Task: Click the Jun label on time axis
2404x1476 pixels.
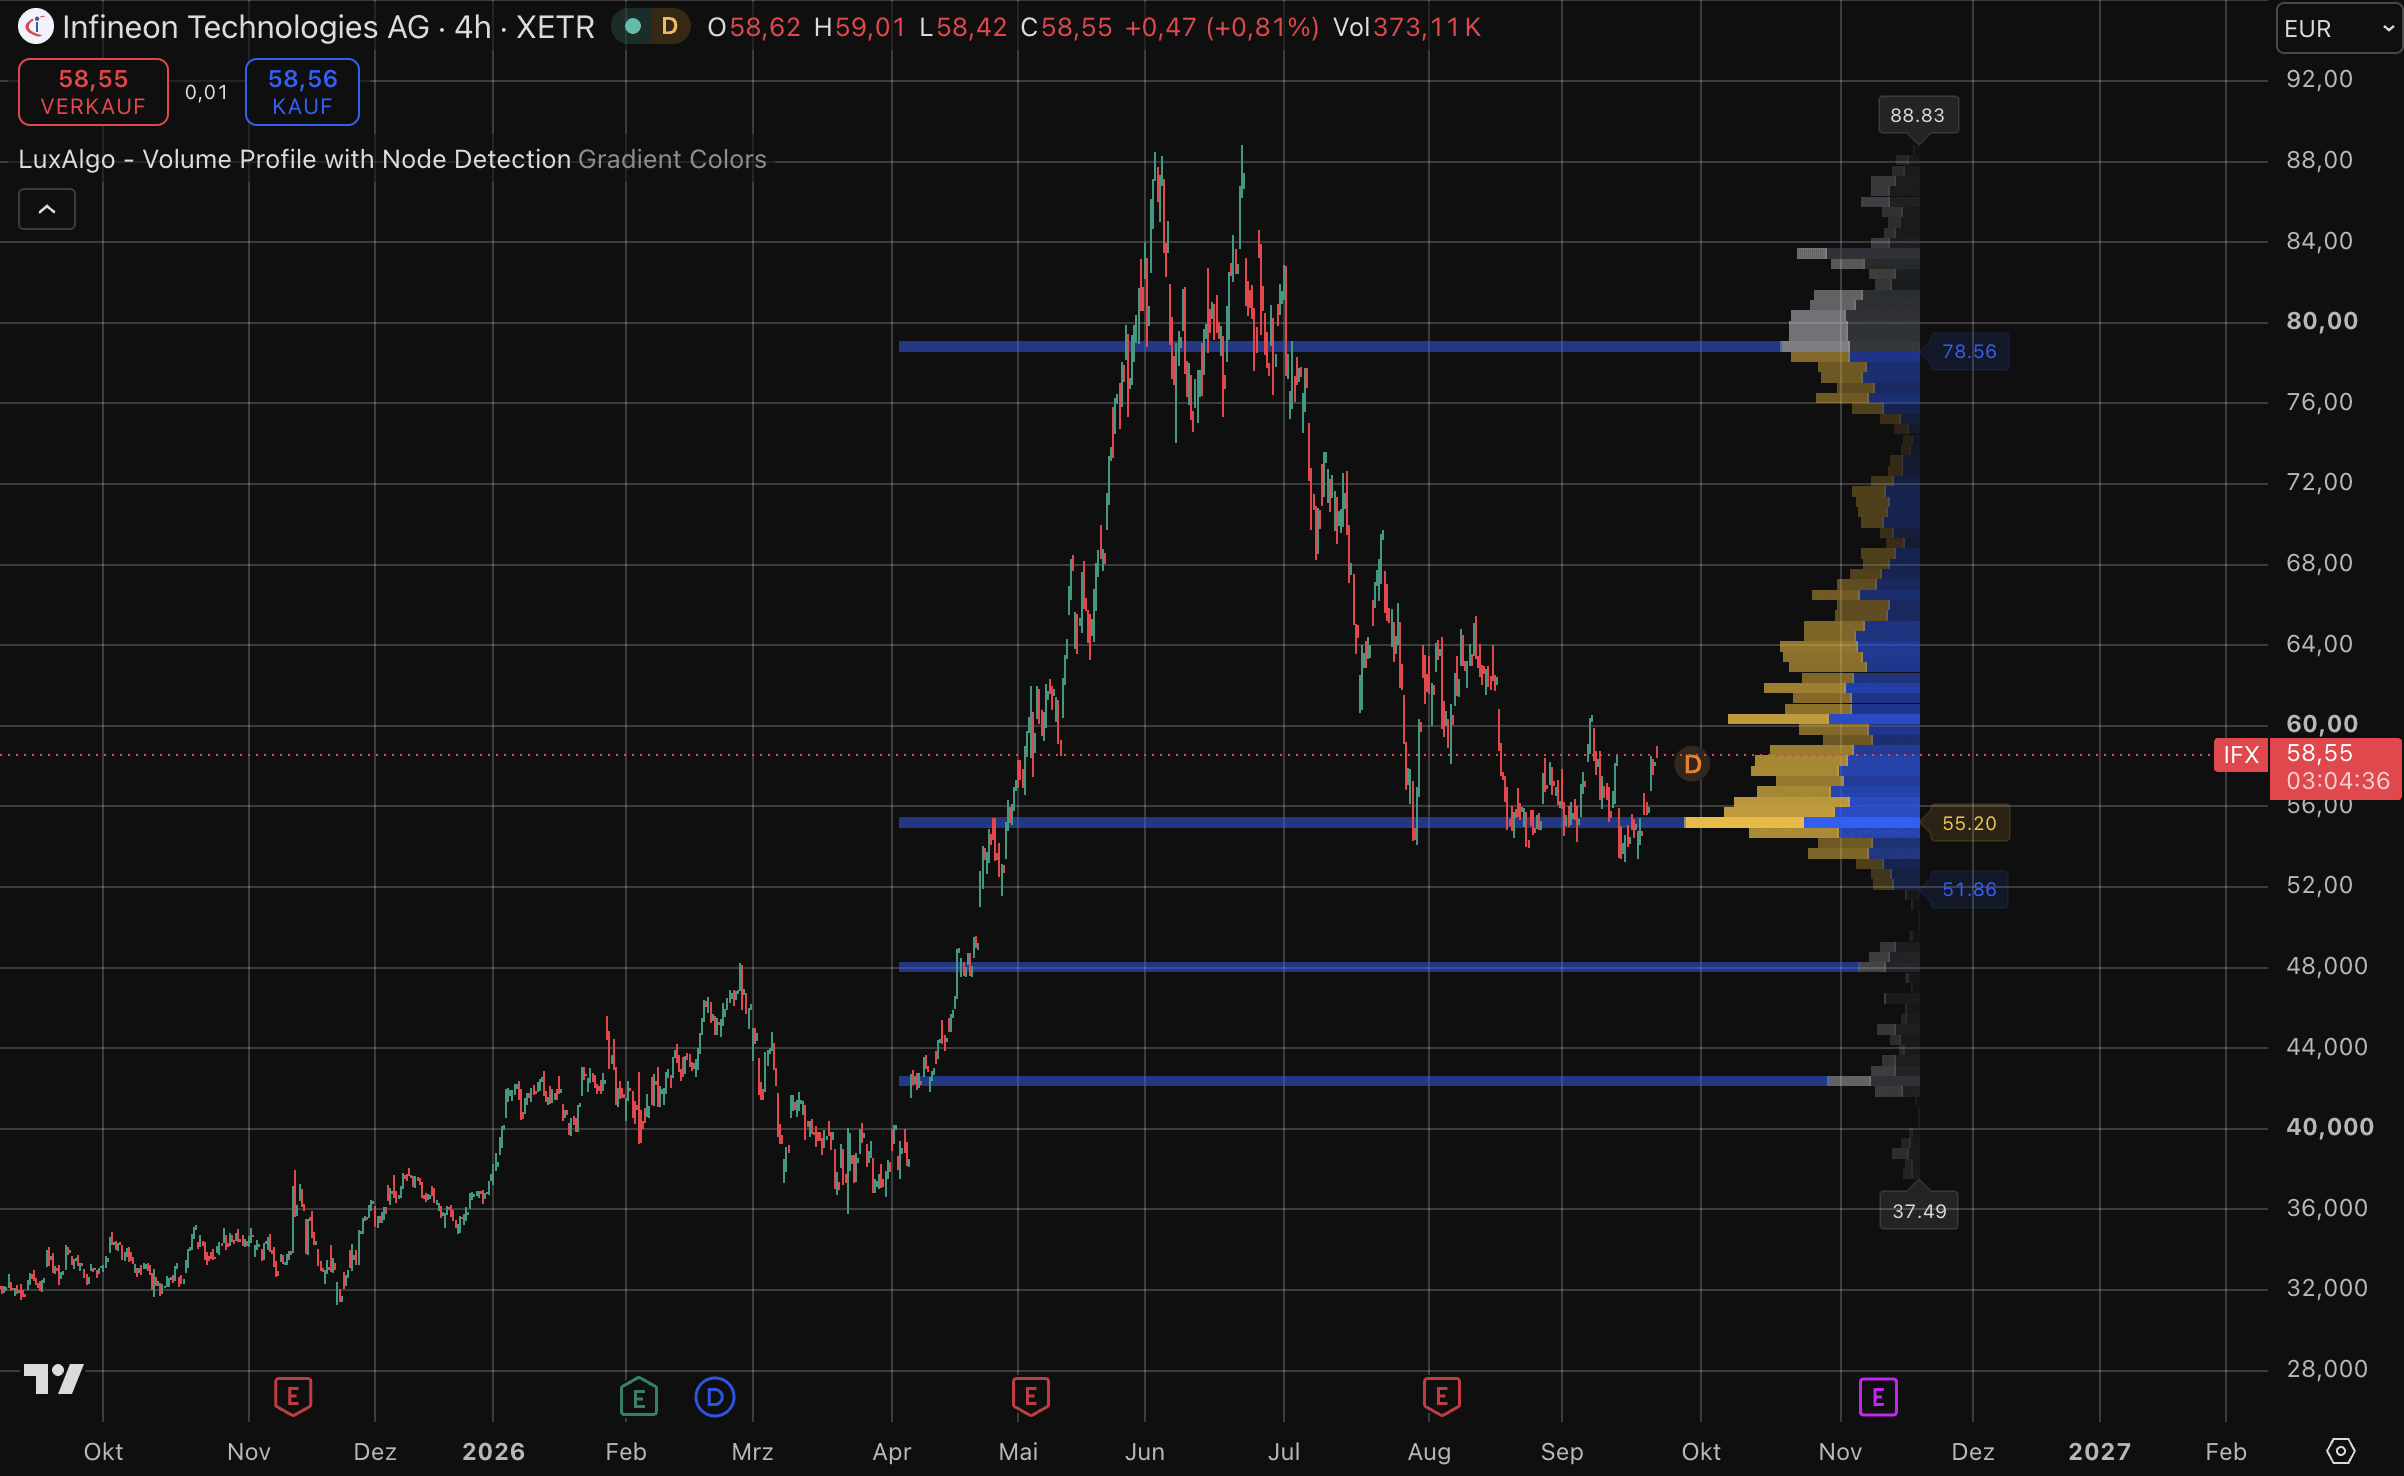Action: pyautogui.click(x=1144, y=1451)
